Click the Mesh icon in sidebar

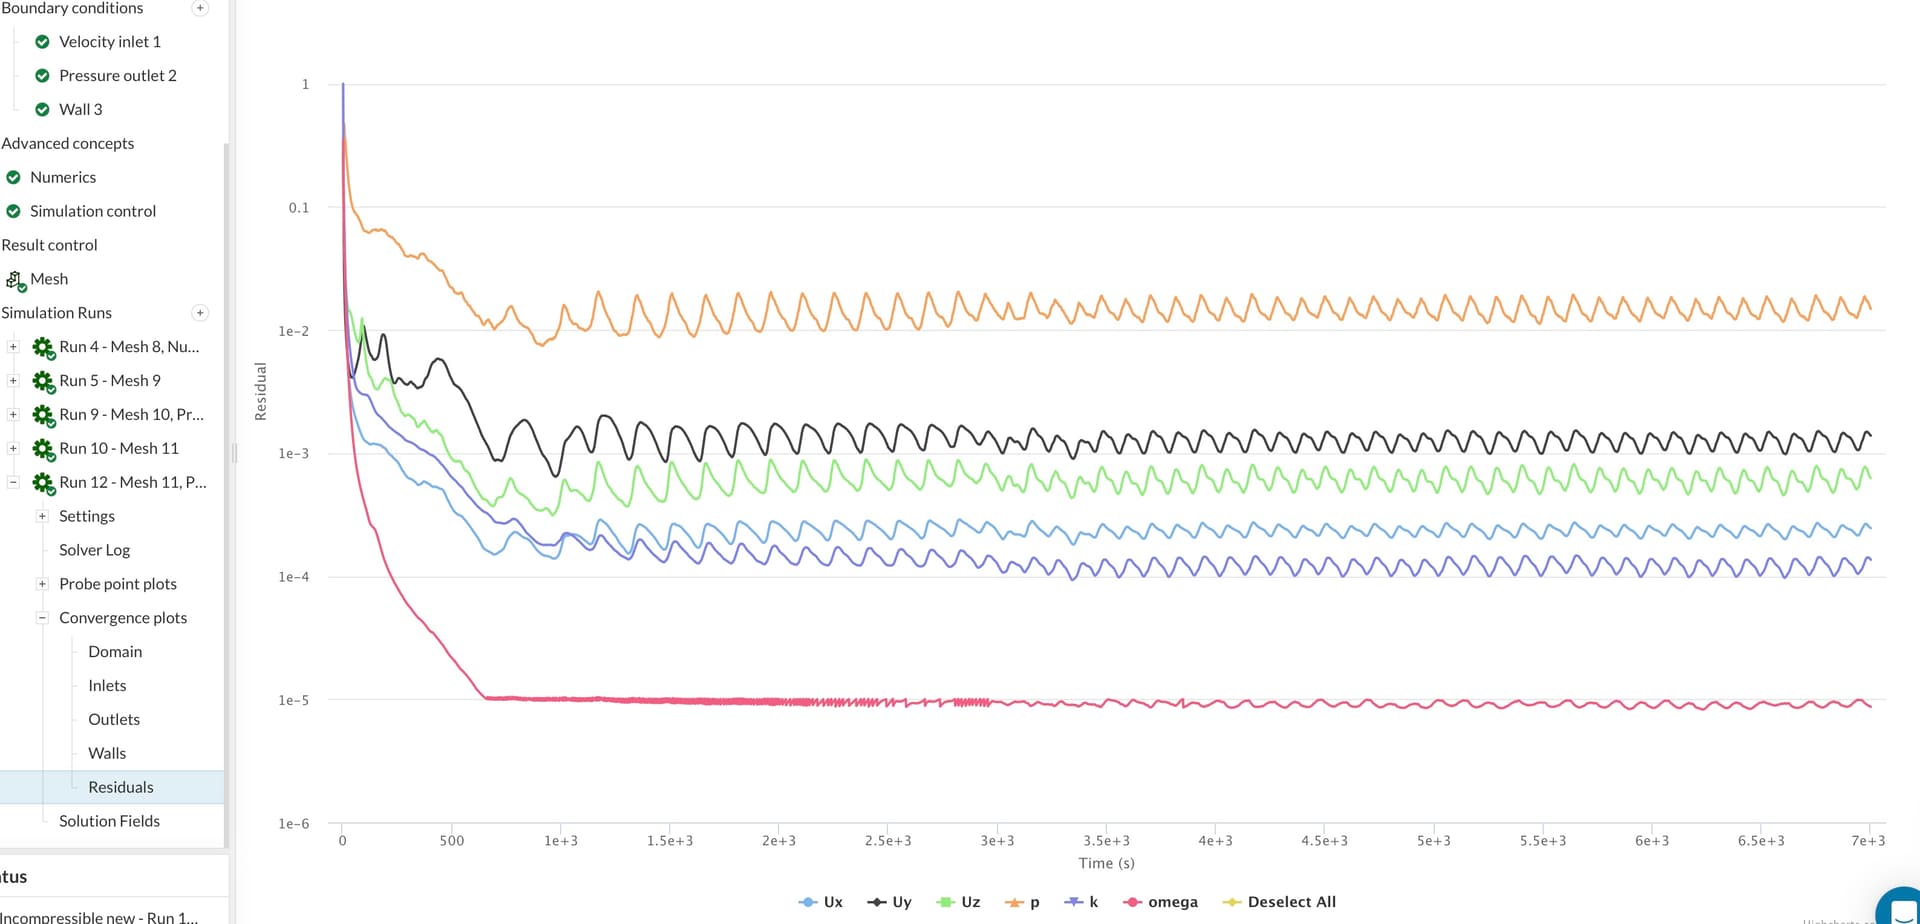point(15,280)
